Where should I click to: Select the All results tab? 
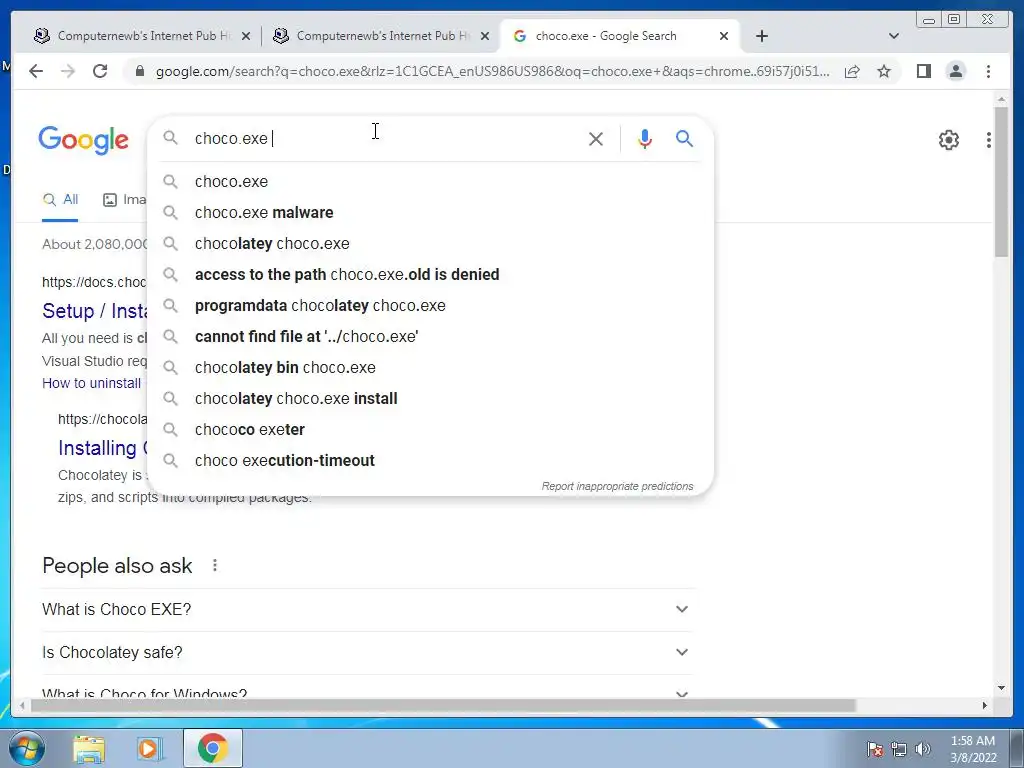coord(60,200)
